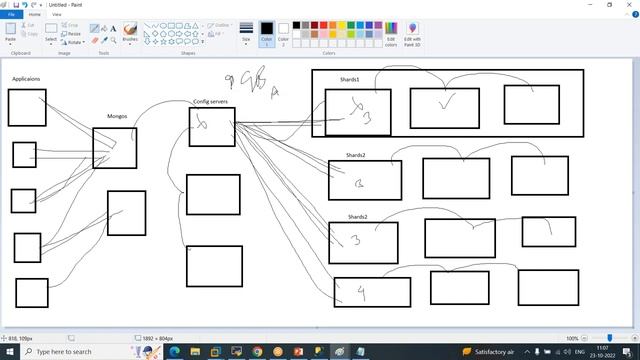Image resolution: width=640 pixels, height=360 pixels.
Task: Select the Rectangle shape
Action: [171, 26]
